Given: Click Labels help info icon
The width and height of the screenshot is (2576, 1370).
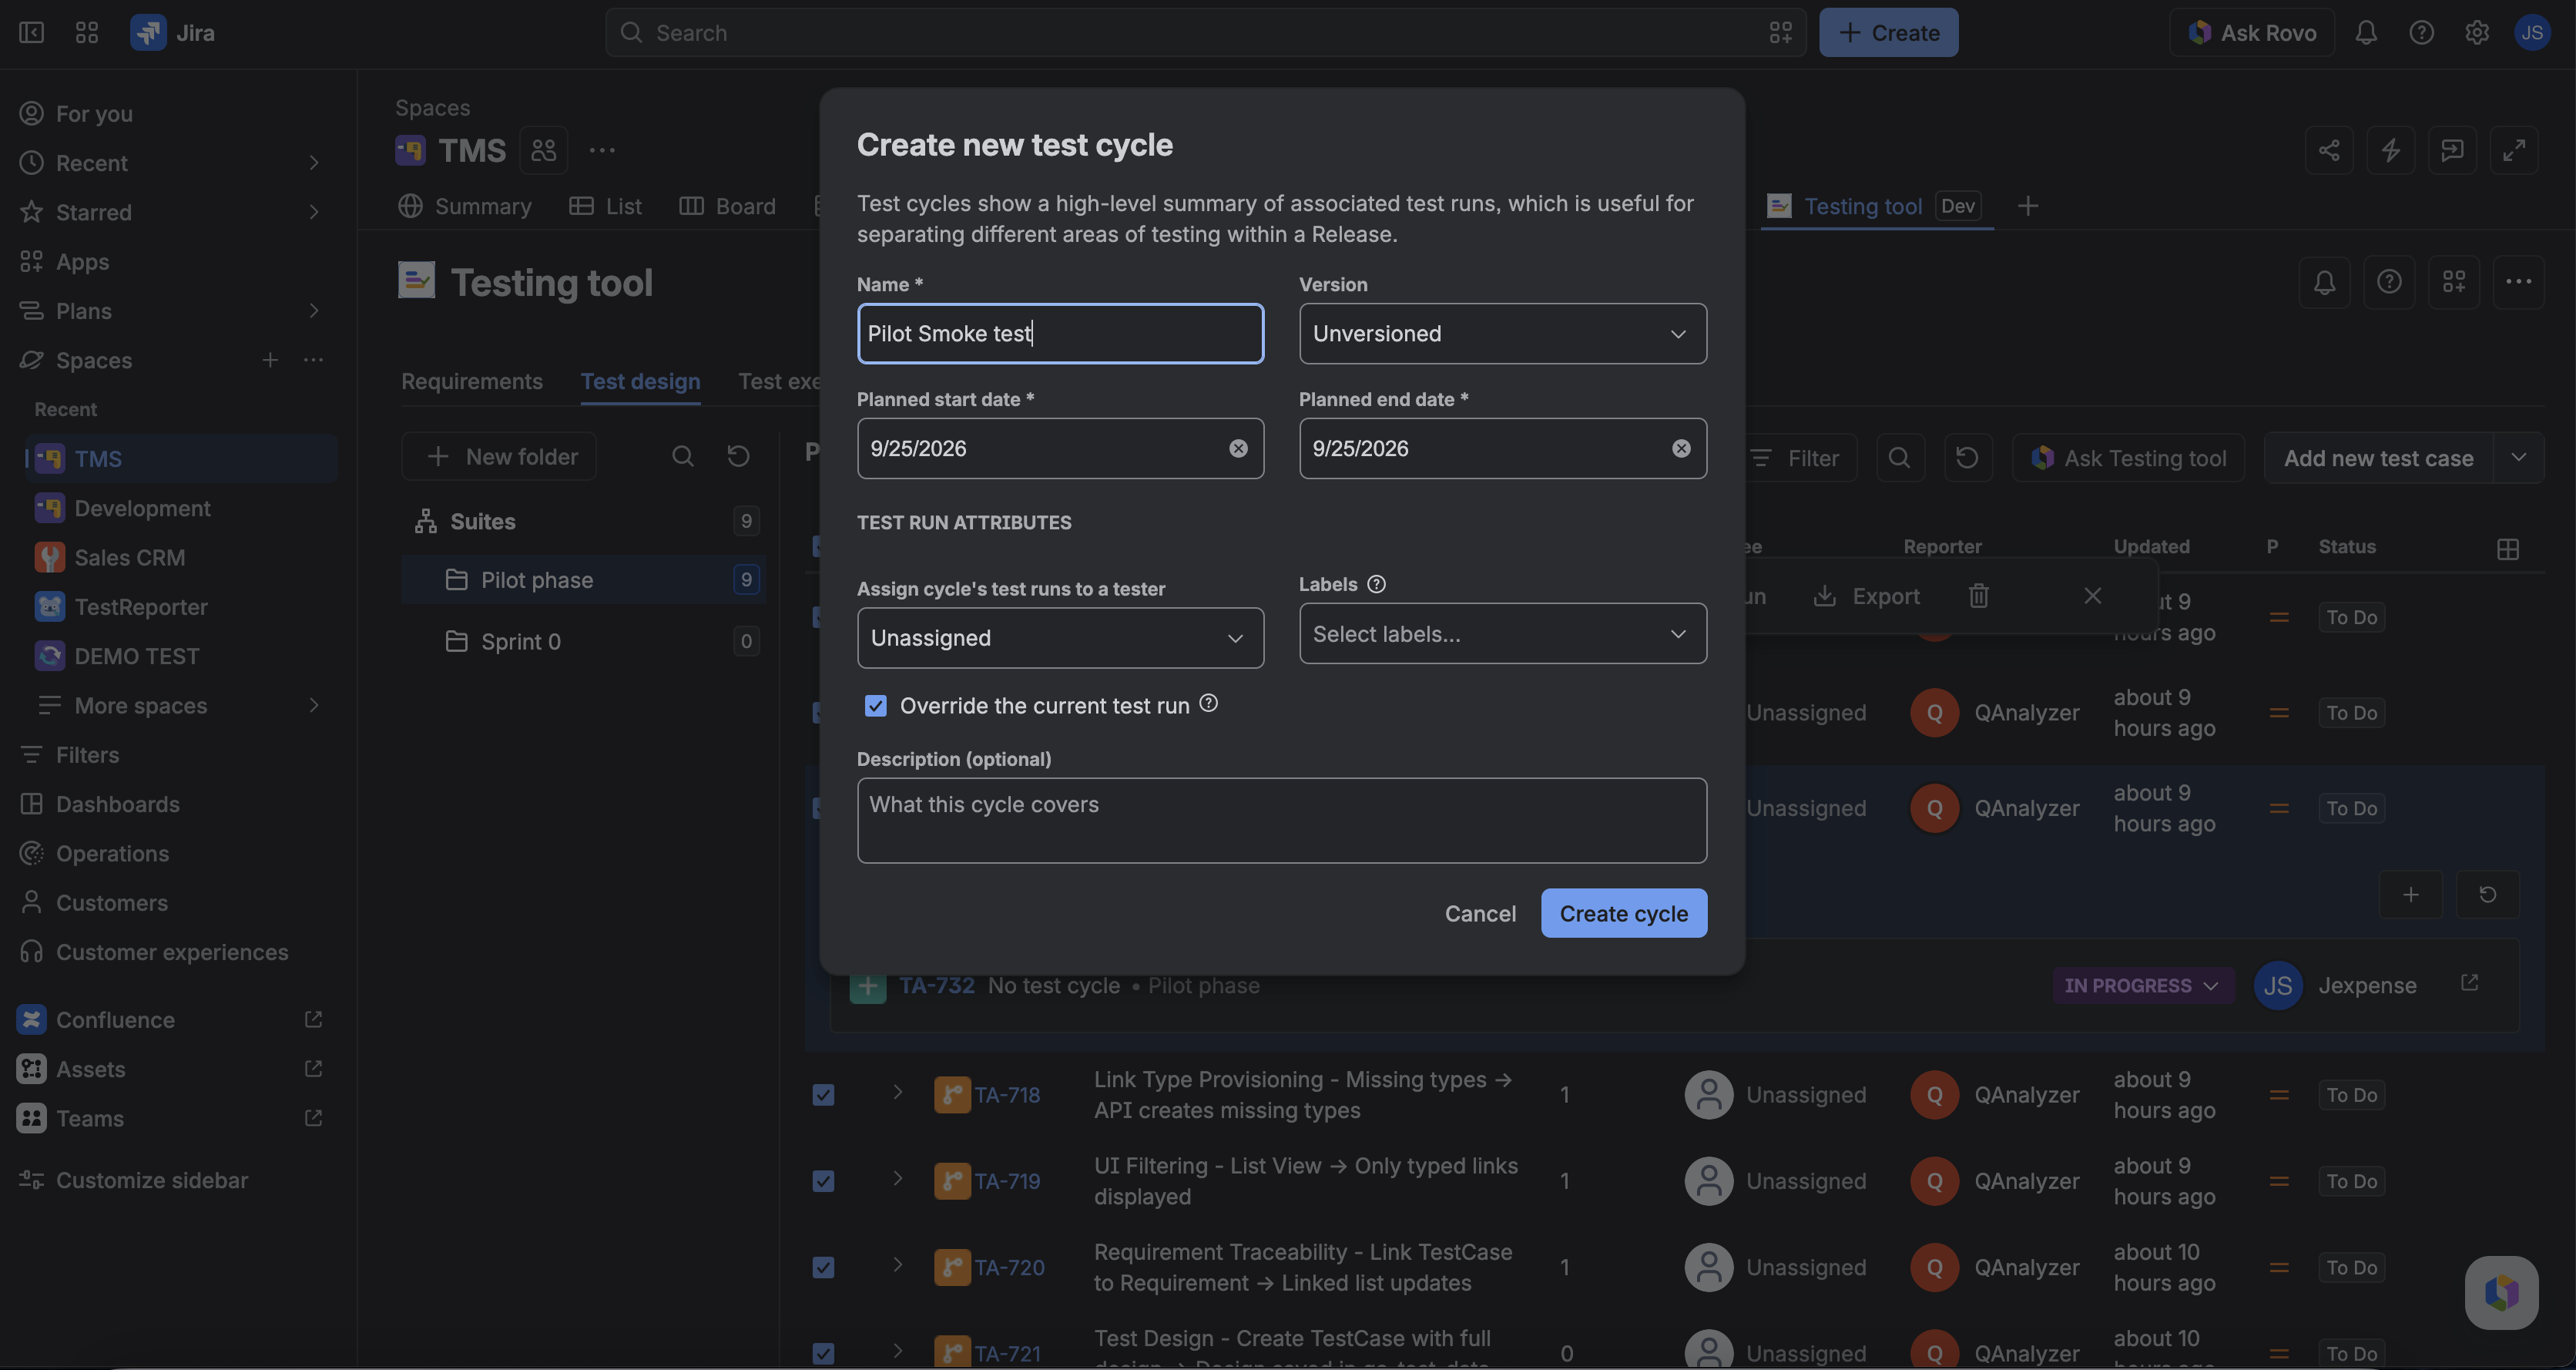Looking at the screenshot, I should [x=1376, y=584].
